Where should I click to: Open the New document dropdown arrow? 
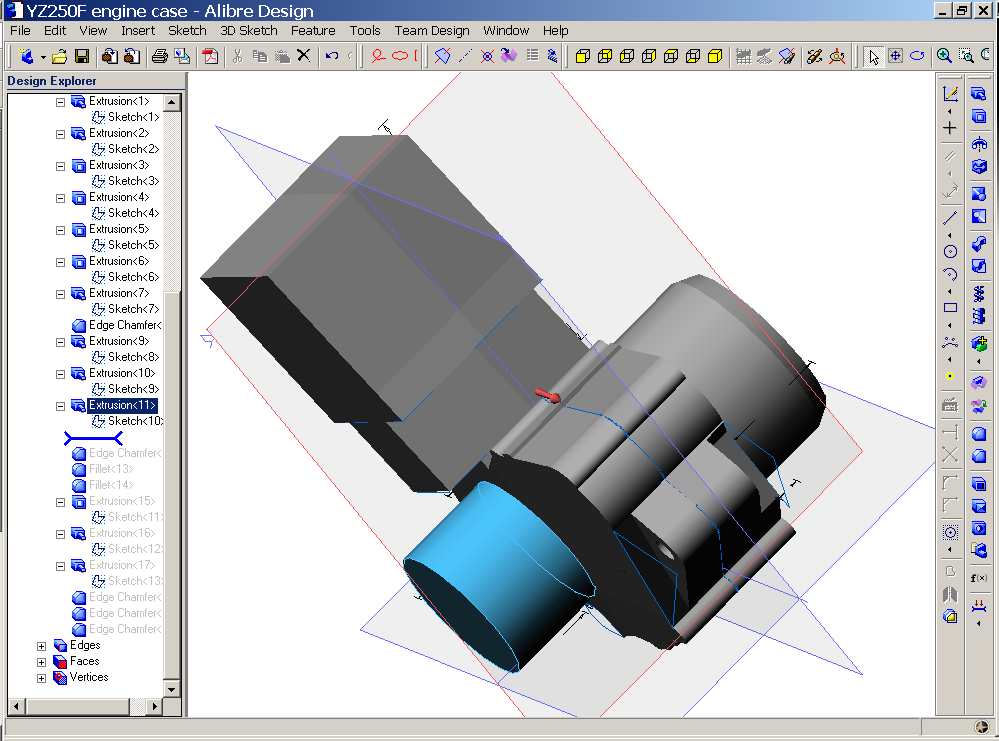43,57
